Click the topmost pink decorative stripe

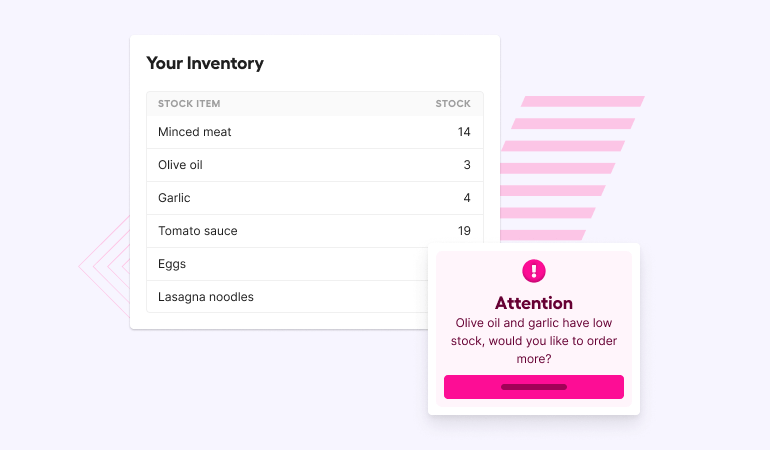[583, 101]
